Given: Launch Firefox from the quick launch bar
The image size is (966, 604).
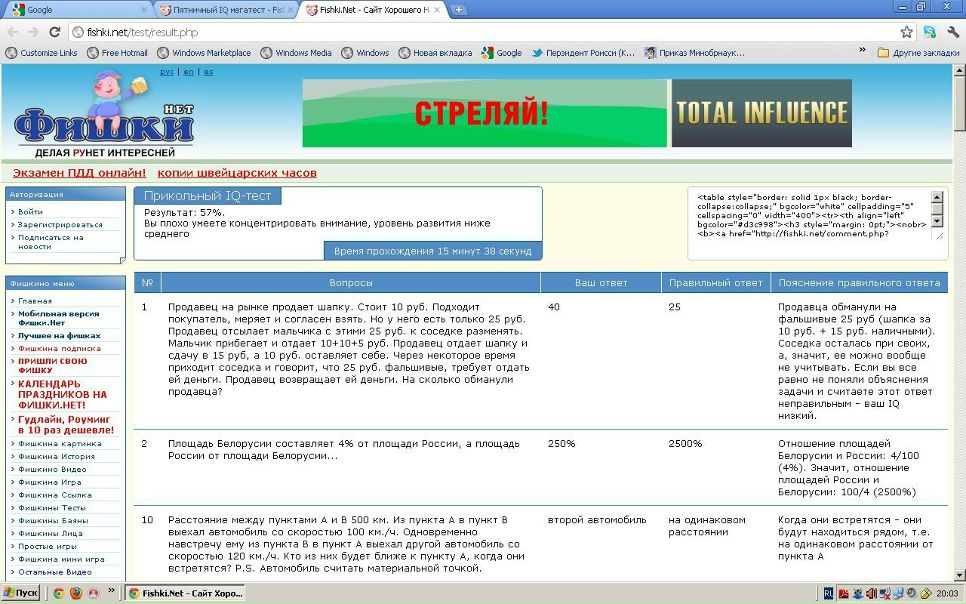Looking at the screenshot, I should 75,593.
